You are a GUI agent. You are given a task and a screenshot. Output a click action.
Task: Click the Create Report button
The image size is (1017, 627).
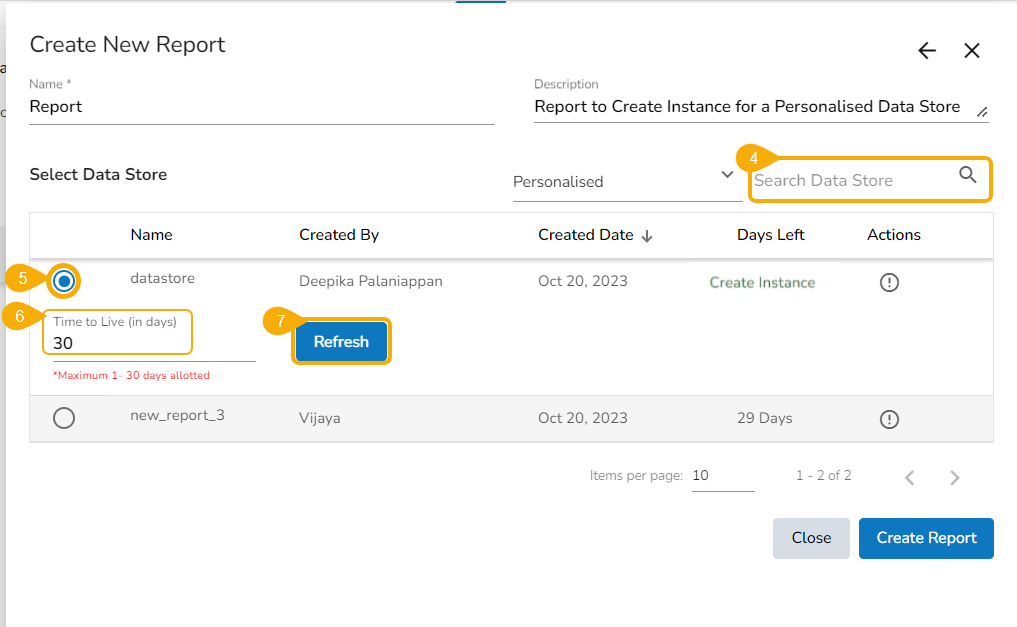coord(926,538)
